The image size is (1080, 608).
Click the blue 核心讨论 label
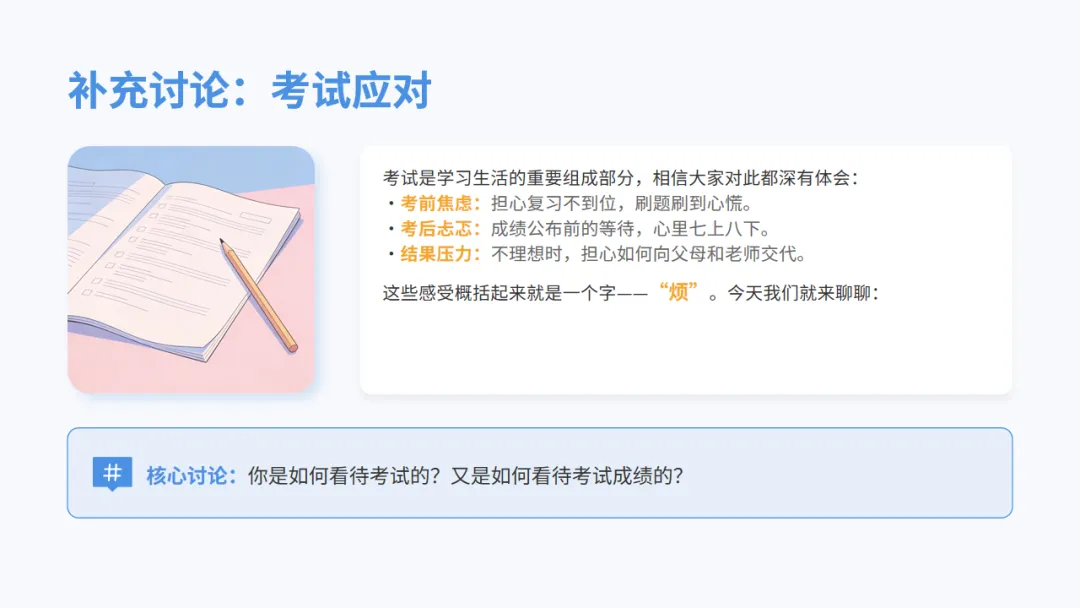[186, 476]
